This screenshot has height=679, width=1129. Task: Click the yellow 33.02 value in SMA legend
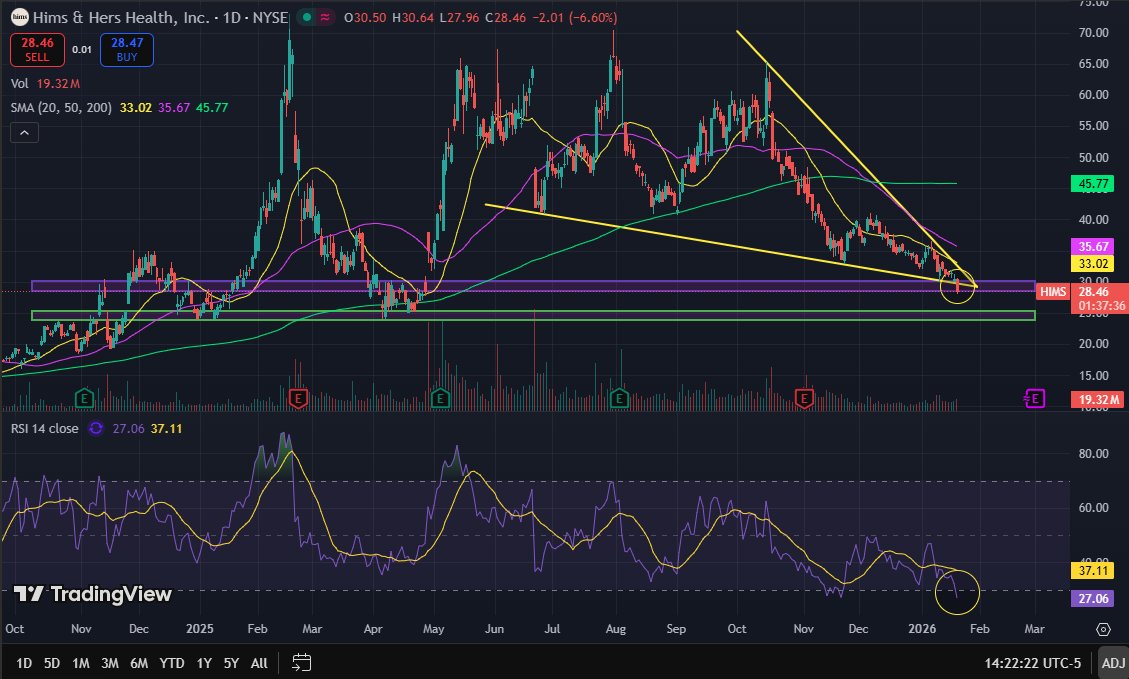coord(135,107)
